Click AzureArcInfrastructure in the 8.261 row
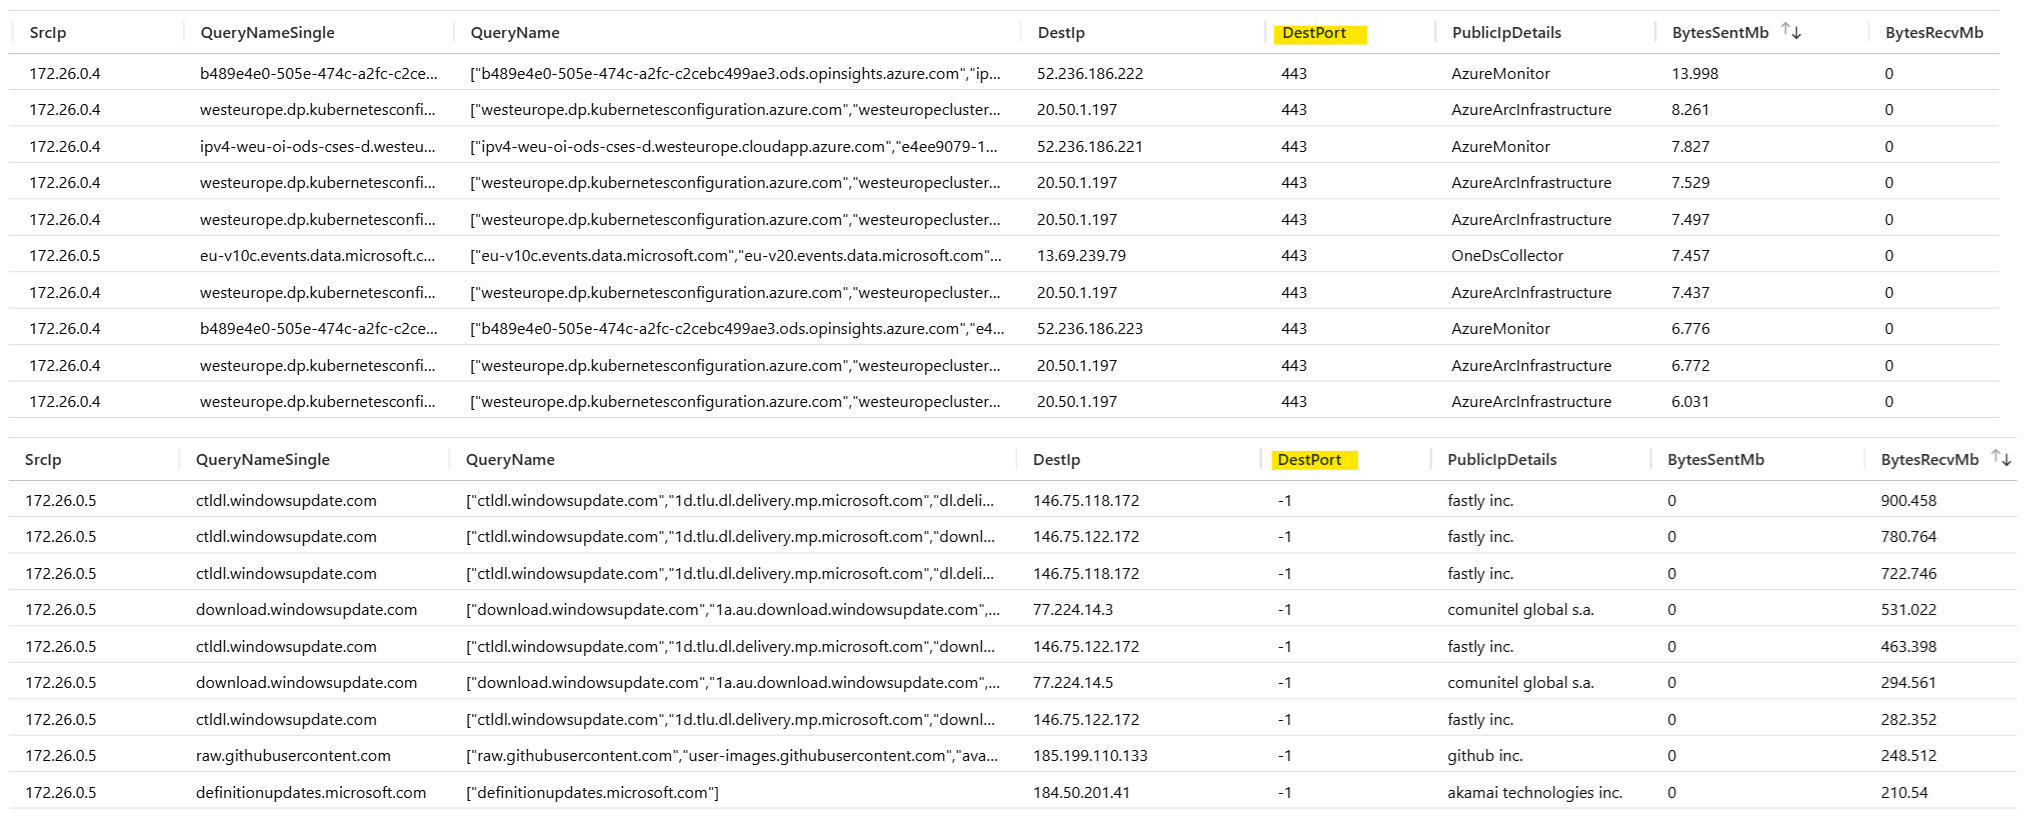The width and height of the screenshot is (2027, 823). (1531, 110)
